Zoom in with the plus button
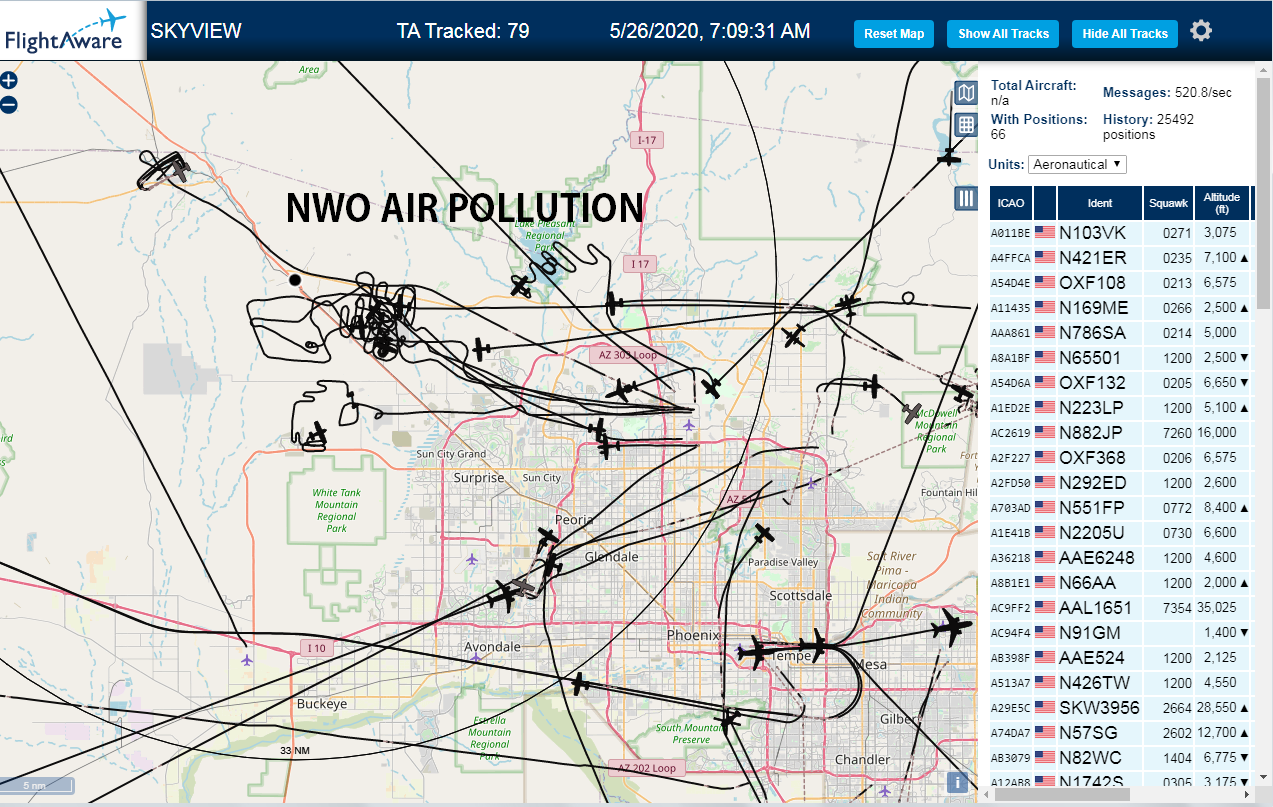The image size is (1273, 807). pos(9,81)
